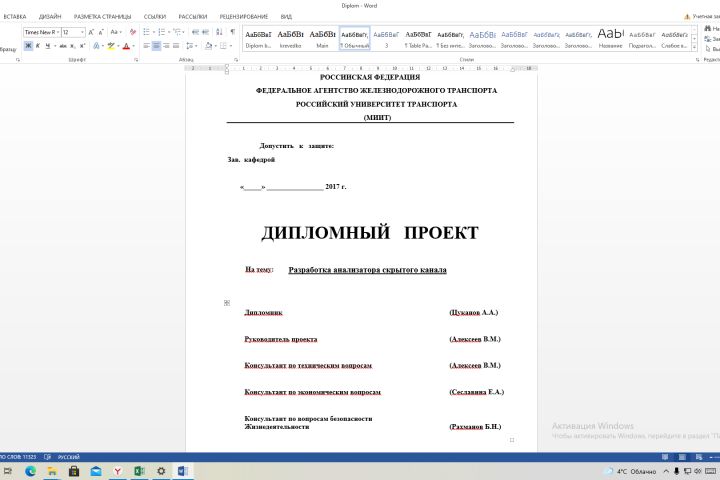This screenshot has width=720, height=480.
Task: Open the ДИЗАЙН ribbon tab
Action: pyautogui.click(x=50, y=17)
